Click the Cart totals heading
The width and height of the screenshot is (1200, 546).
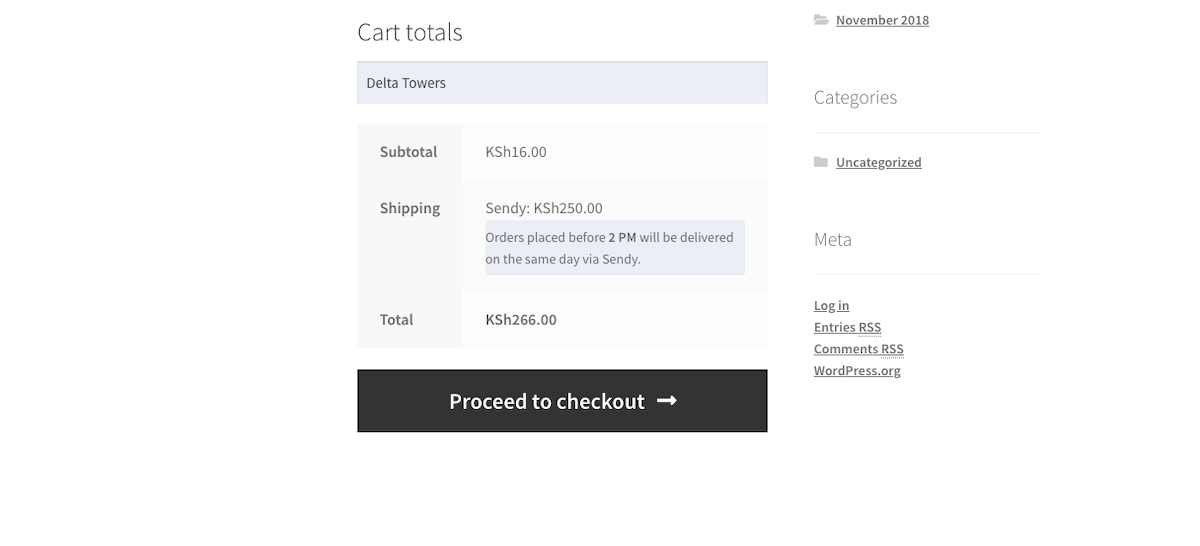tap(410, 32)
